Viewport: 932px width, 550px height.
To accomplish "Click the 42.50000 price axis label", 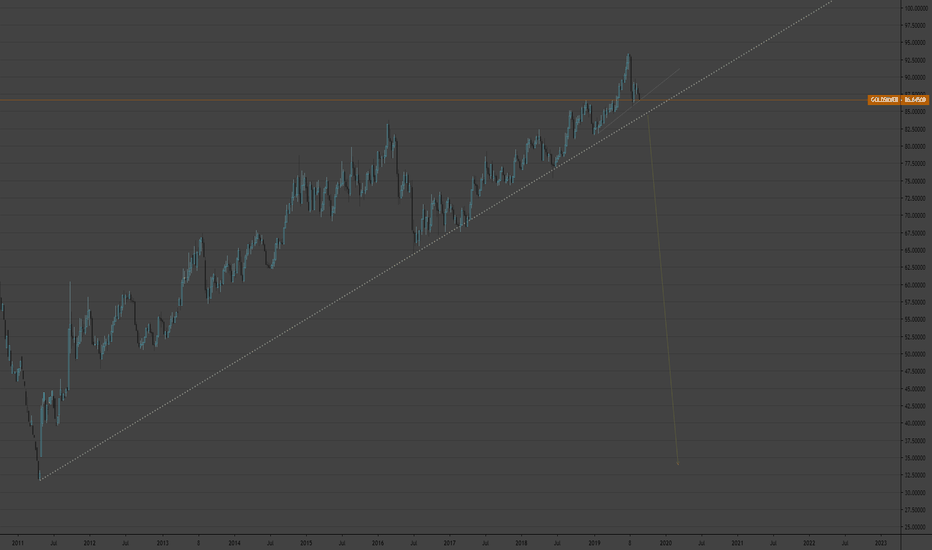I will click(915, 406).
